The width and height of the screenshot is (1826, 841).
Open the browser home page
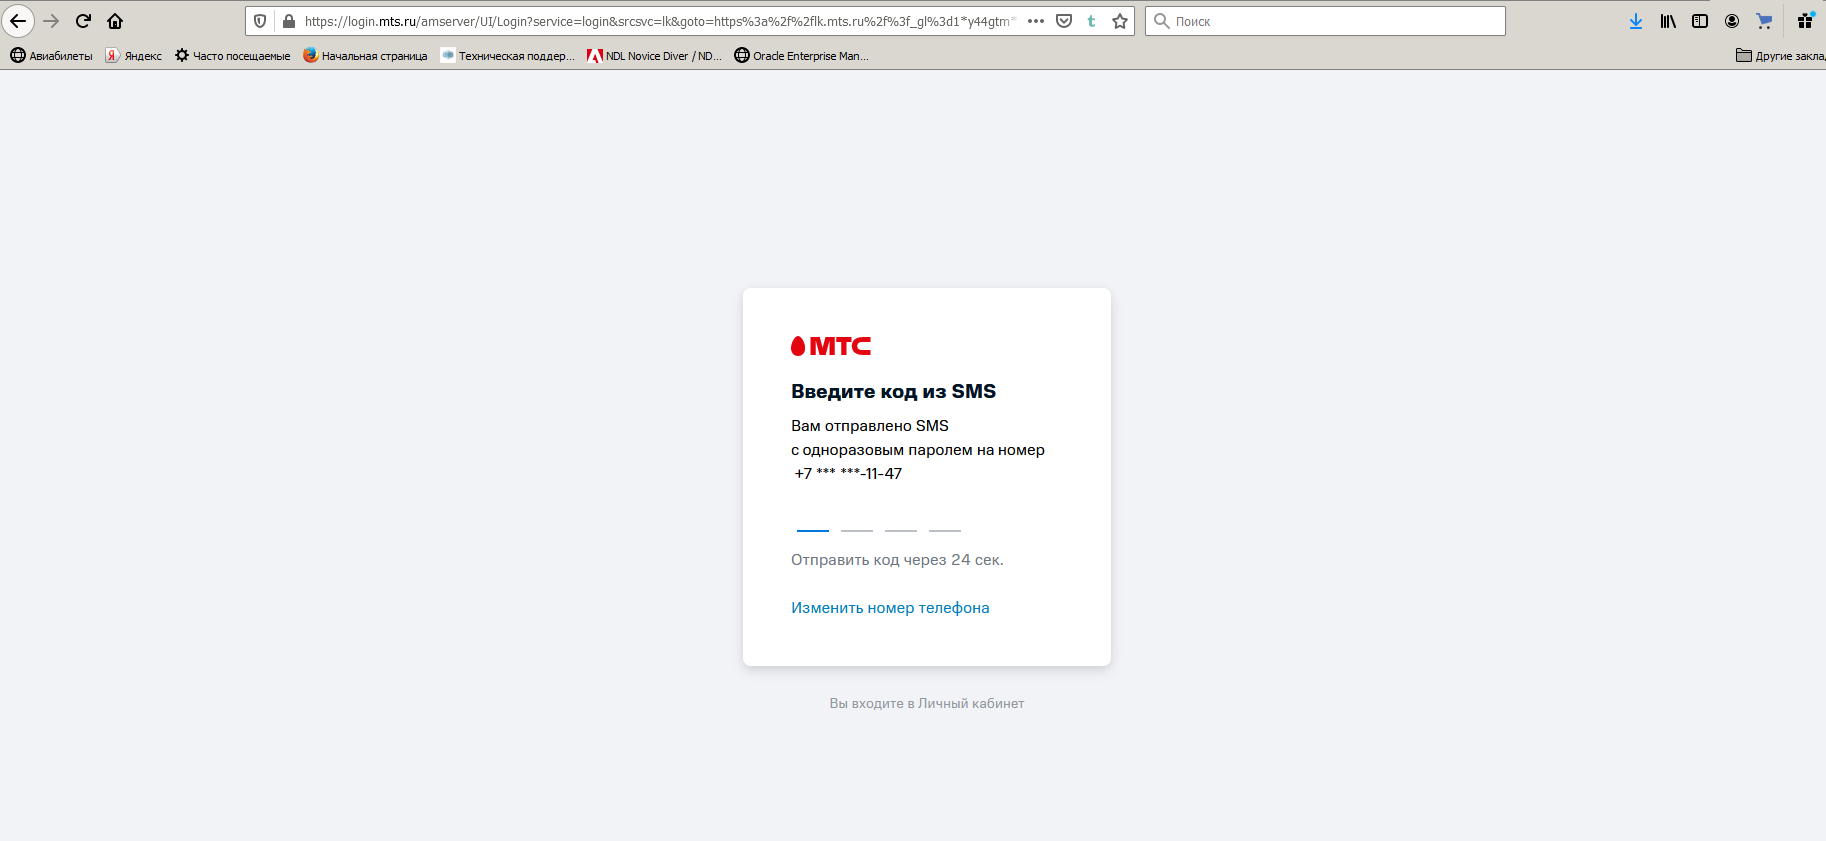coord(115,21)
